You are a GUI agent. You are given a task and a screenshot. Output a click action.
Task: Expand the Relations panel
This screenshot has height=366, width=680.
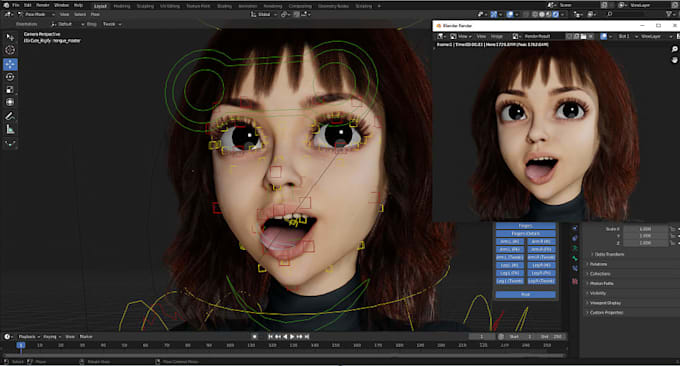point(597,264)
